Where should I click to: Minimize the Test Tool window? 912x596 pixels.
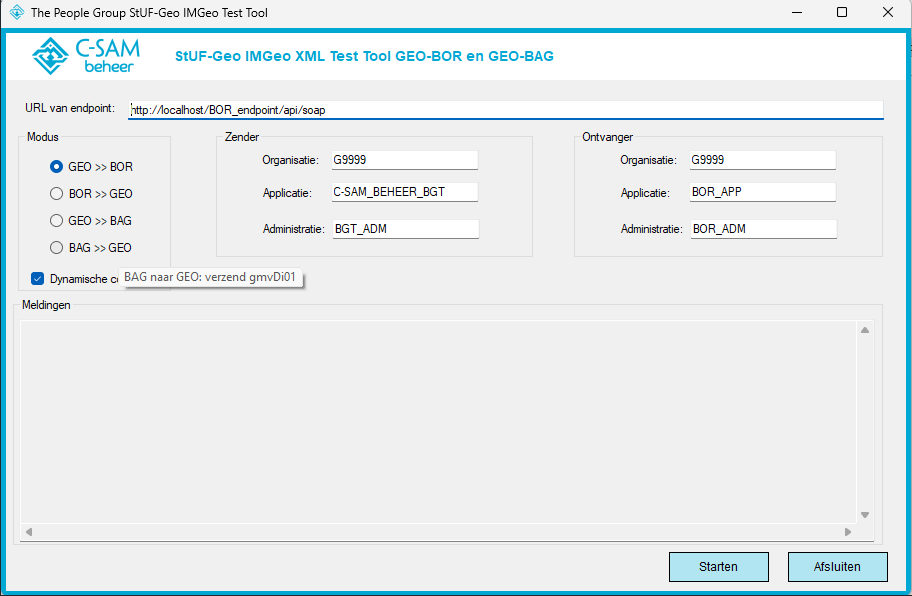click(x=797, y=12)
